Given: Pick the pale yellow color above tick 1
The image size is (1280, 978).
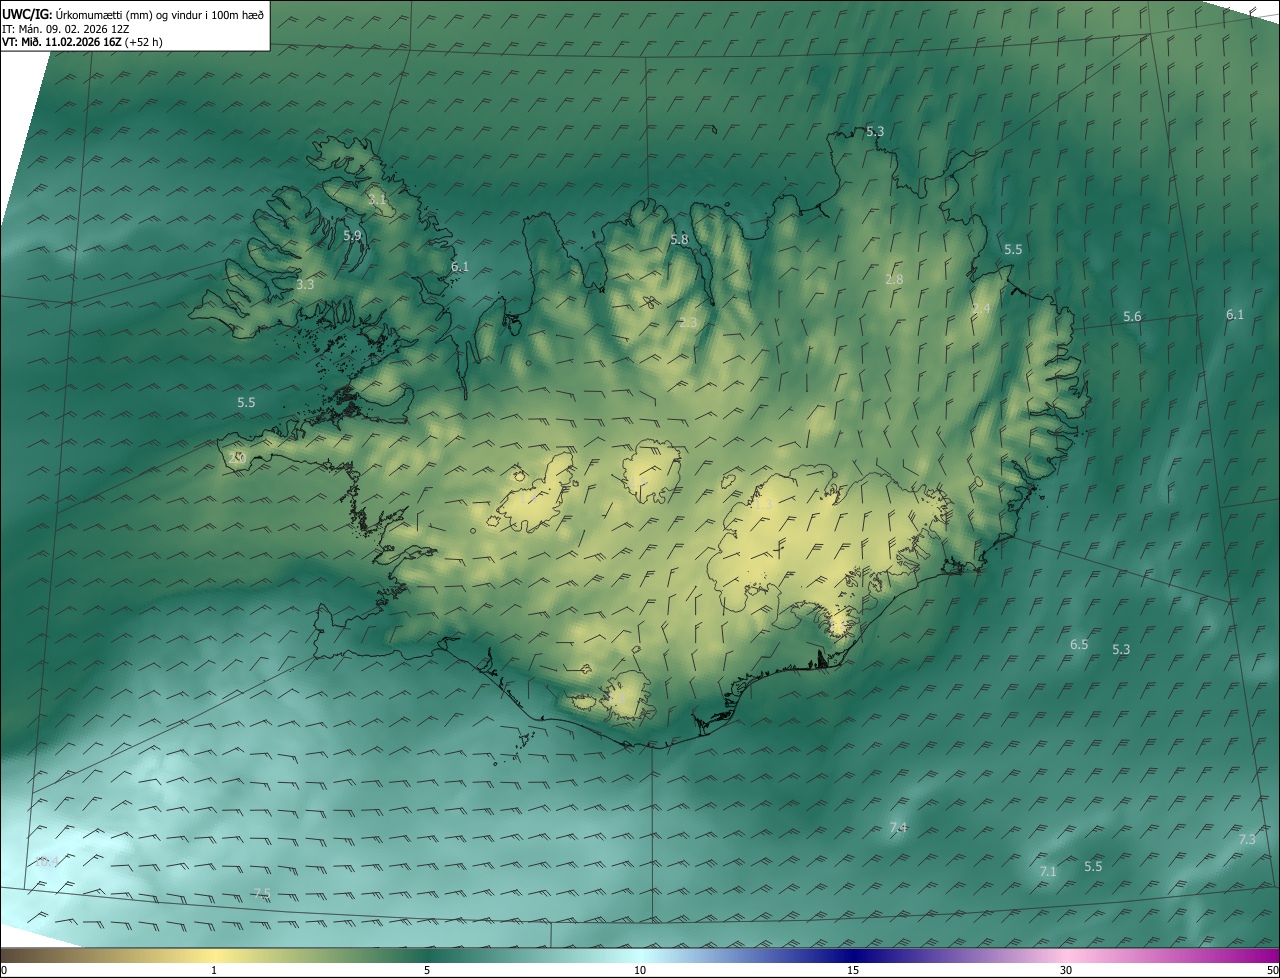Looking at the screenshot, I should pos(214,955).
